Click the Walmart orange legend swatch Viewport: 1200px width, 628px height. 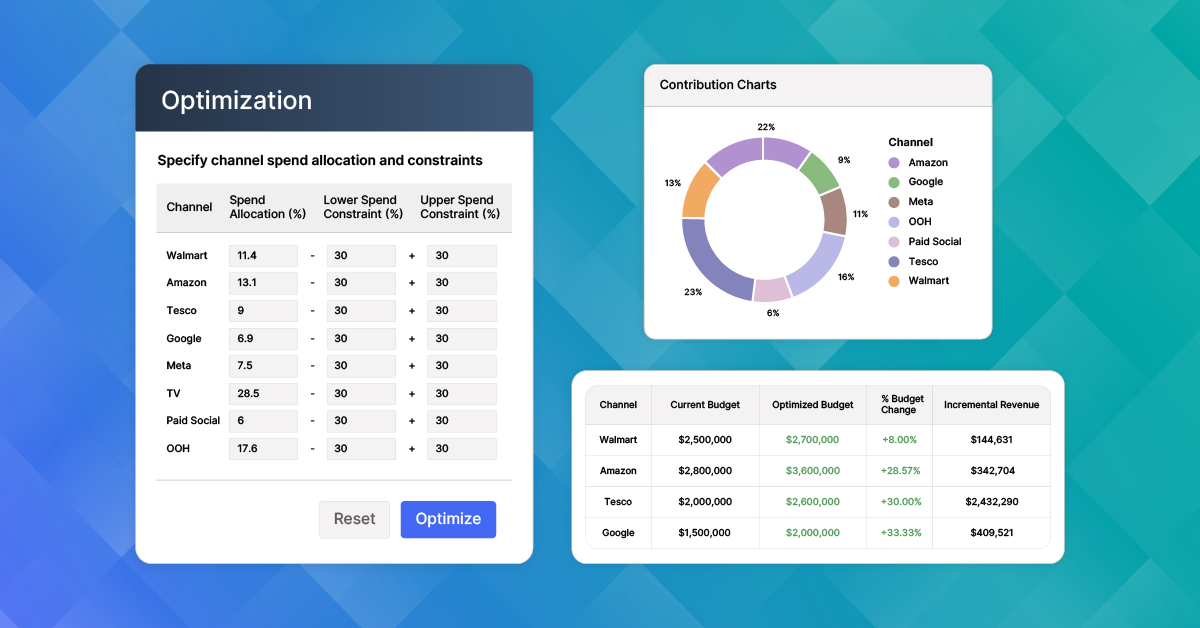894,281
